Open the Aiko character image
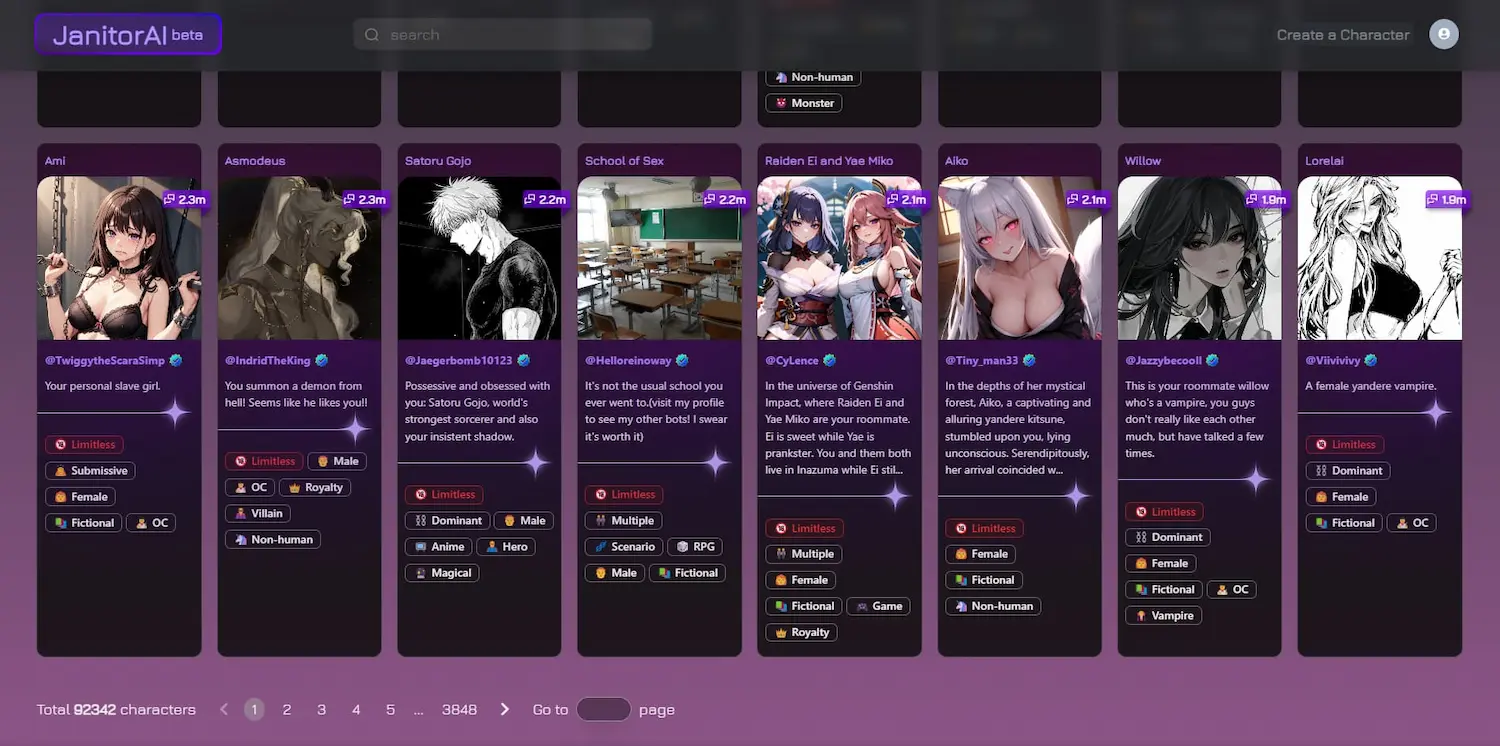Viewport: 1500px width, 746px height. [1019, 258]
